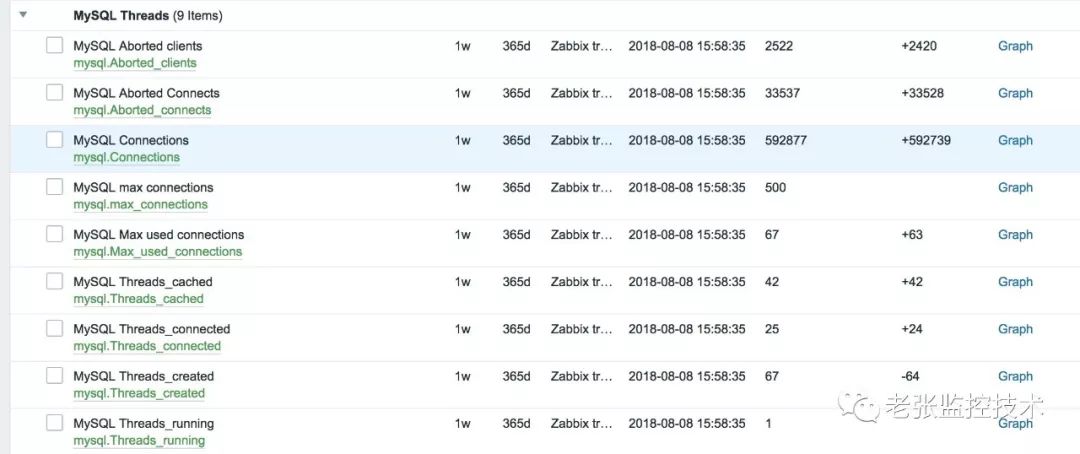The image size is (1080, 454).
Task: Collapse the MySQL Threads group
Action: (x=23, y=14)
